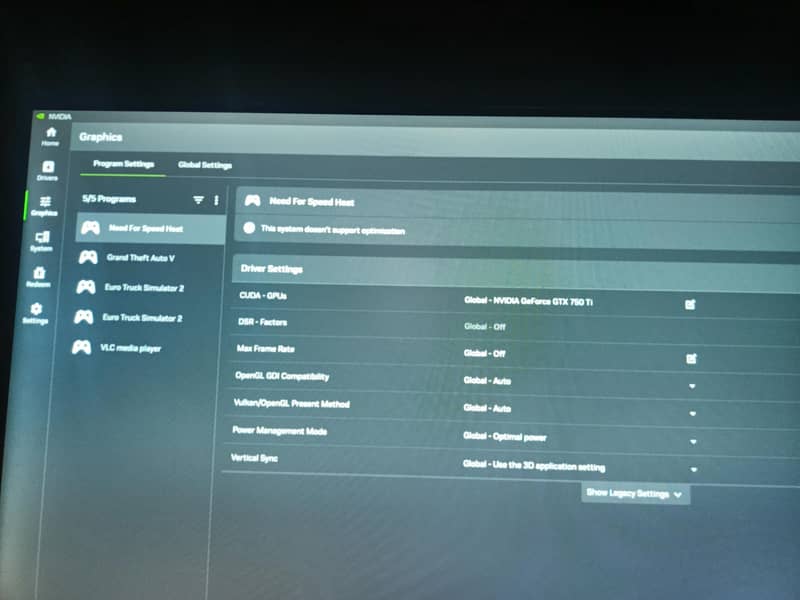Click the Vertical Sync label
Viewport: 800px width, 600px height.
[254, 458]
